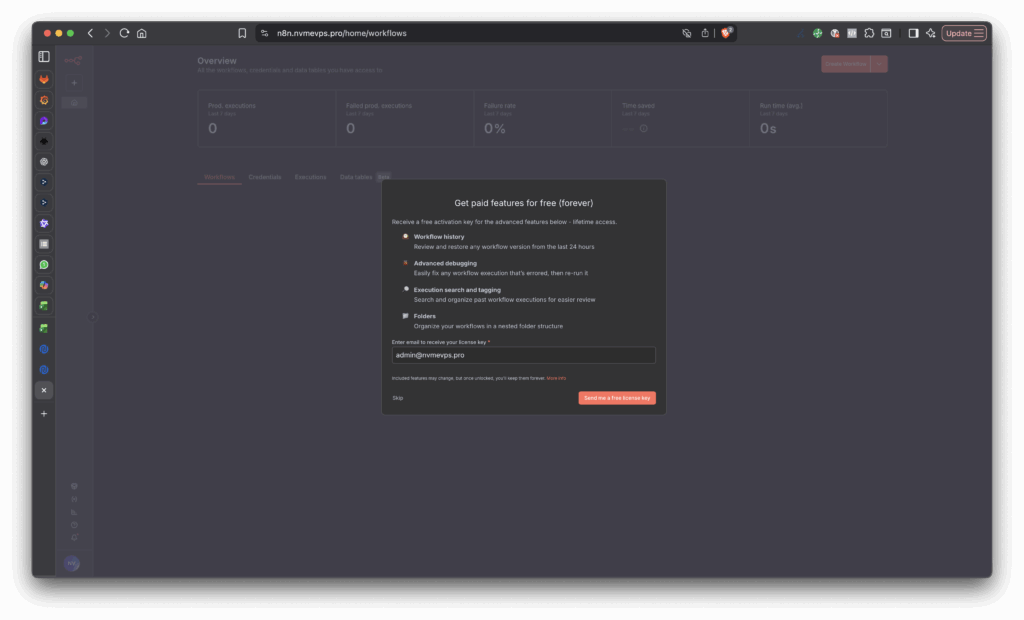Add a new tab with plus icon

44,413
